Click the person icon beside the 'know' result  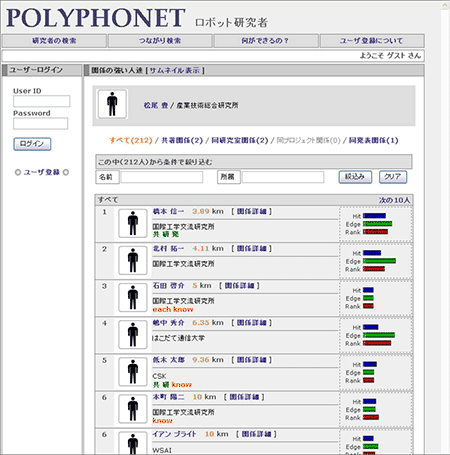click(133, 409)
